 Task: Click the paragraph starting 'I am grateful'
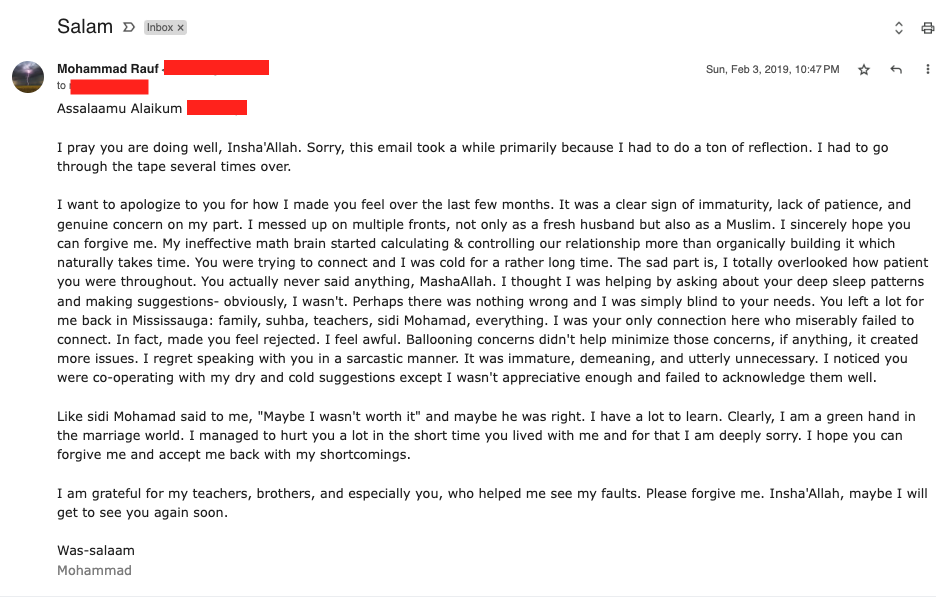[492, 503]
